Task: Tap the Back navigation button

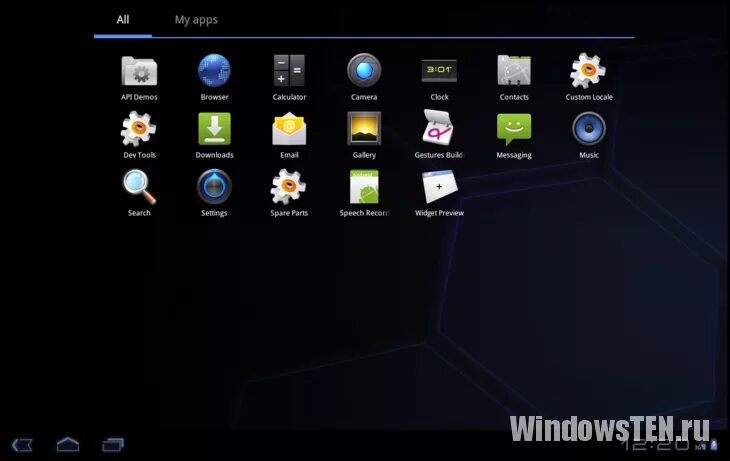Action: pos(22,445)
